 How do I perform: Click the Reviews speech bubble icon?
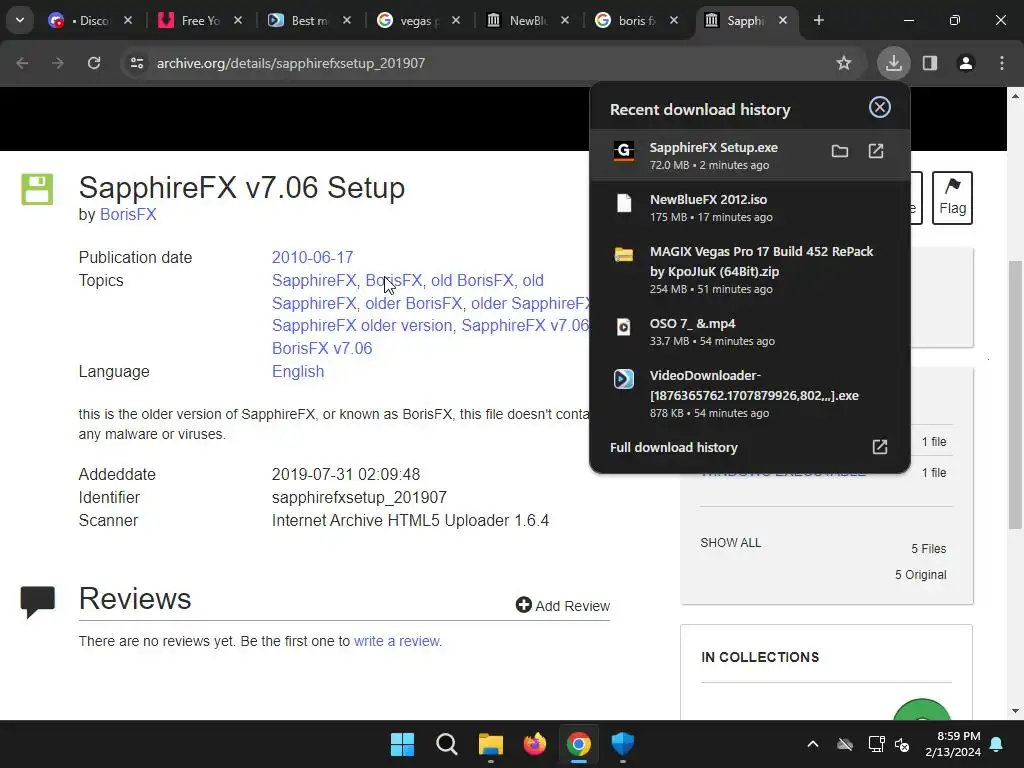pyautogui.click(x=38, y=601)
